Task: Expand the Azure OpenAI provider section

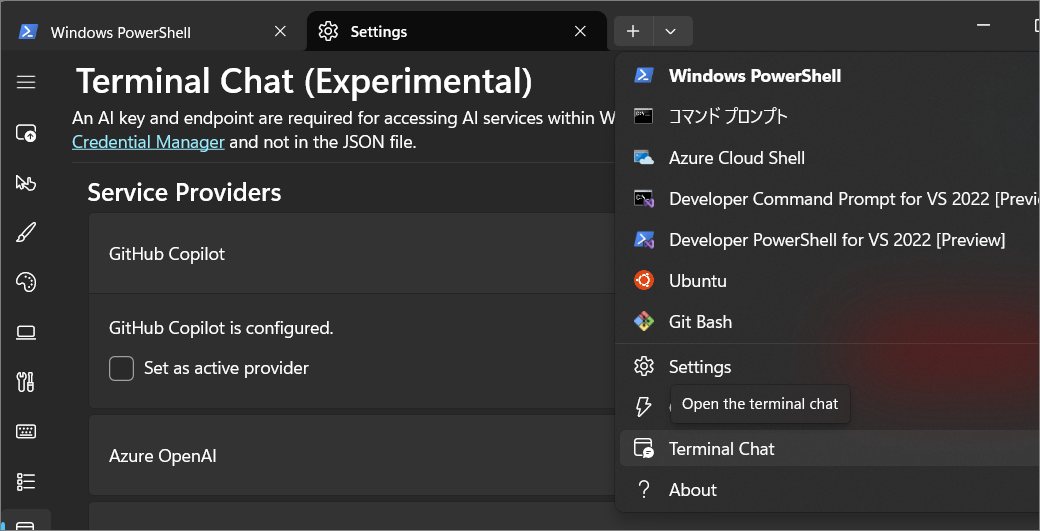Action: tap(350, 456)
